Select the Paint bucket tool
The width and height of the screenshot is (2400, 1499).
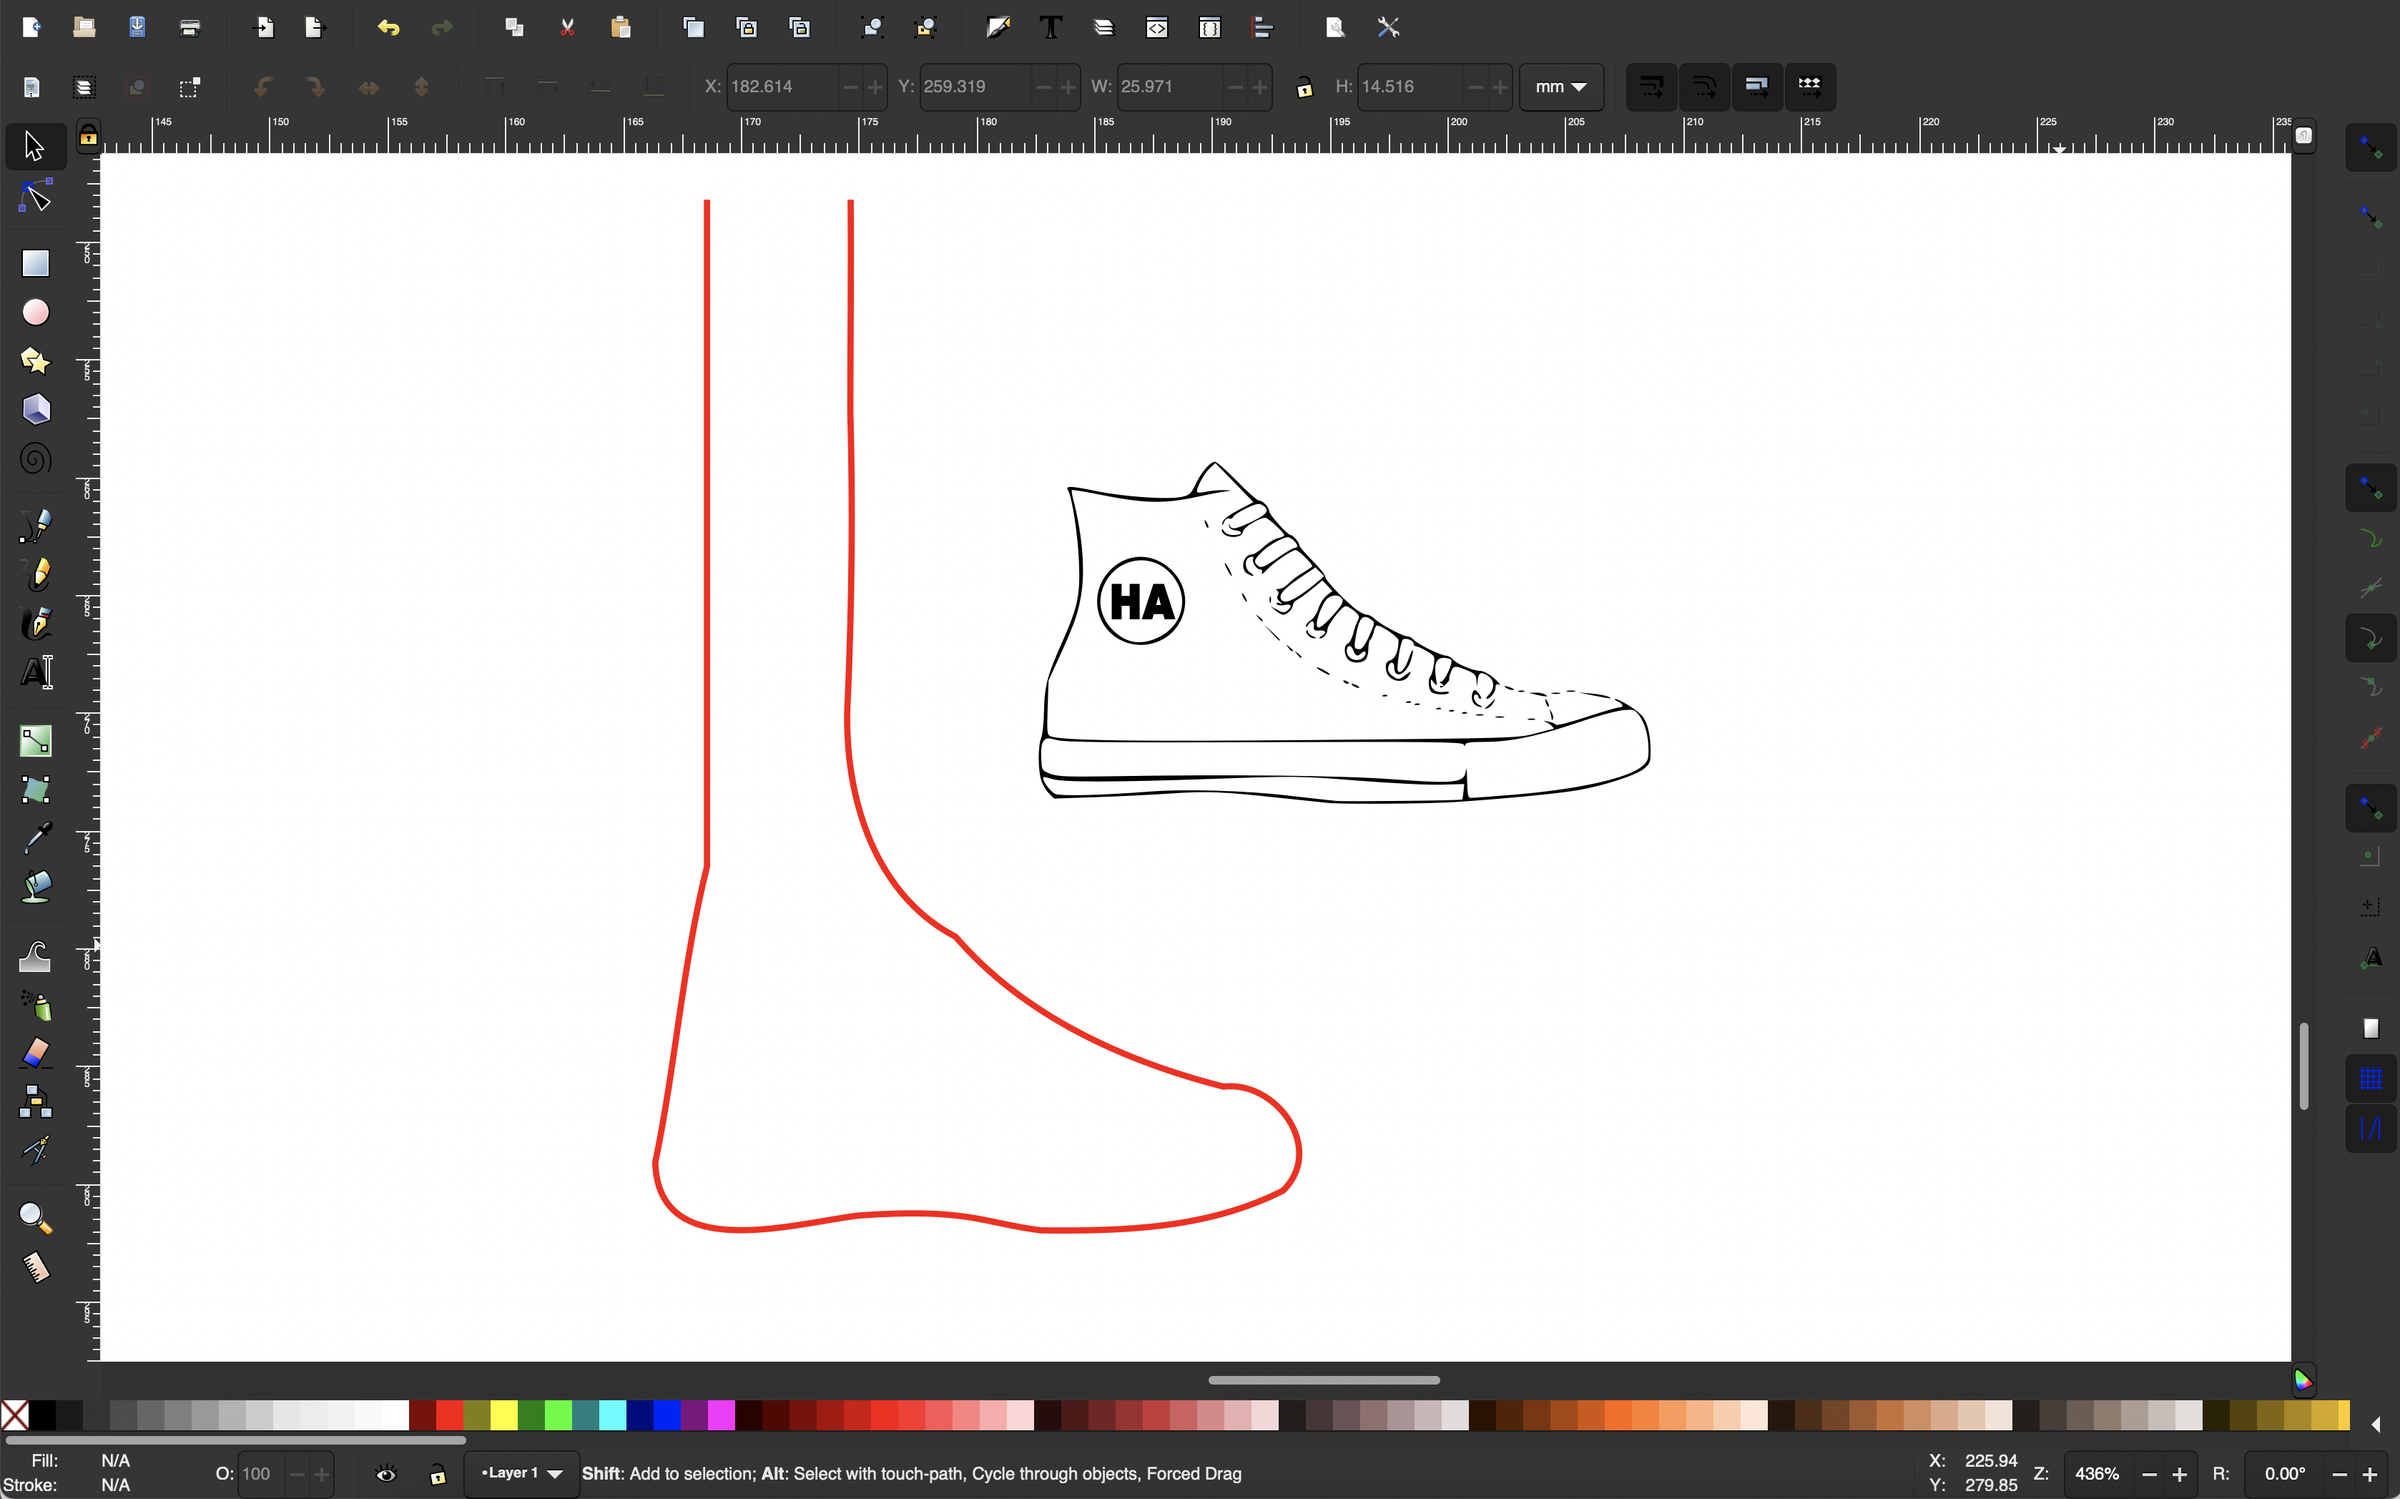tap(36, 887)
